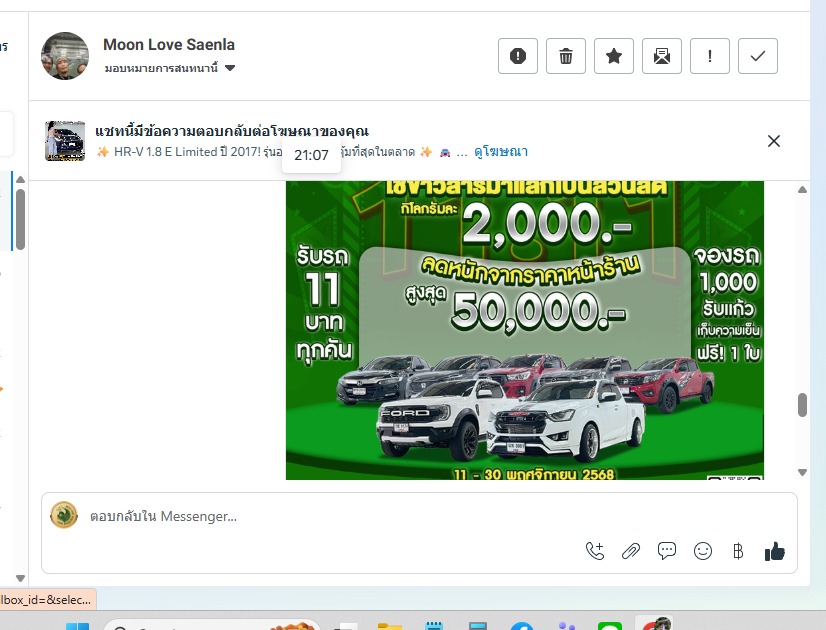Open the ดูโฆษณา link

500,152
